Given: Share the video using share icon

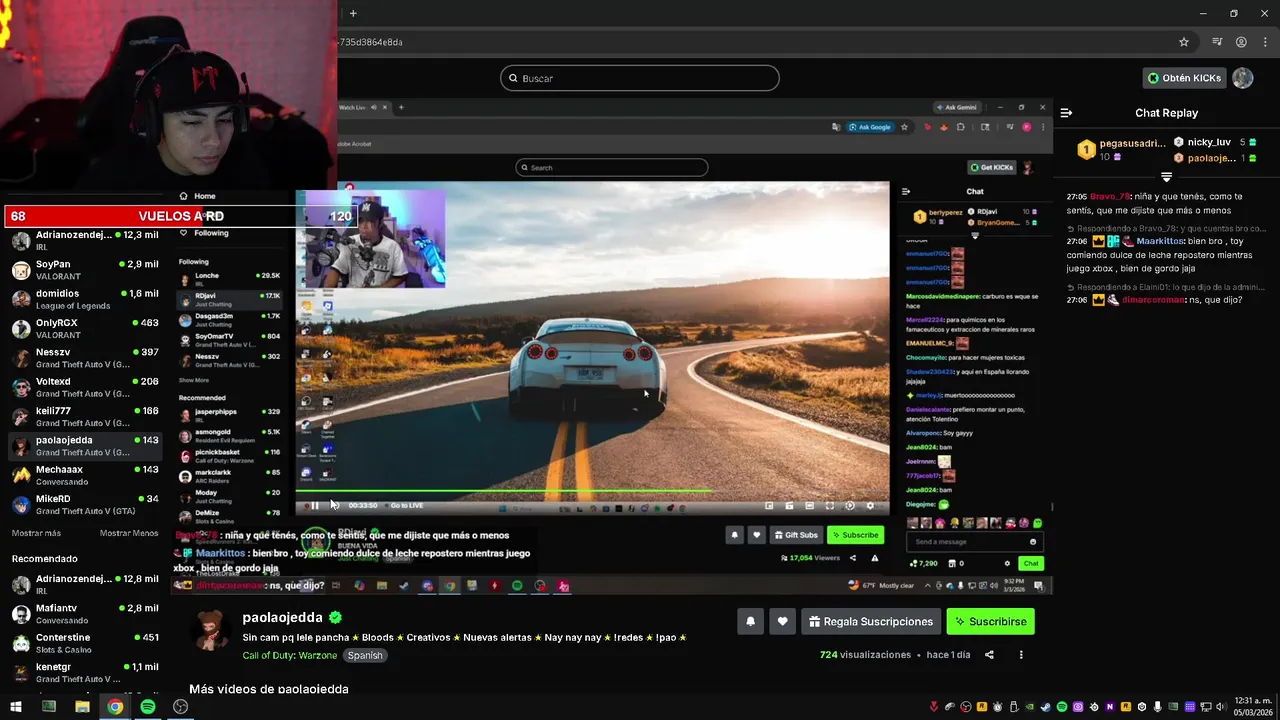Looking at the screenshot, I should (x=989, y=655).
